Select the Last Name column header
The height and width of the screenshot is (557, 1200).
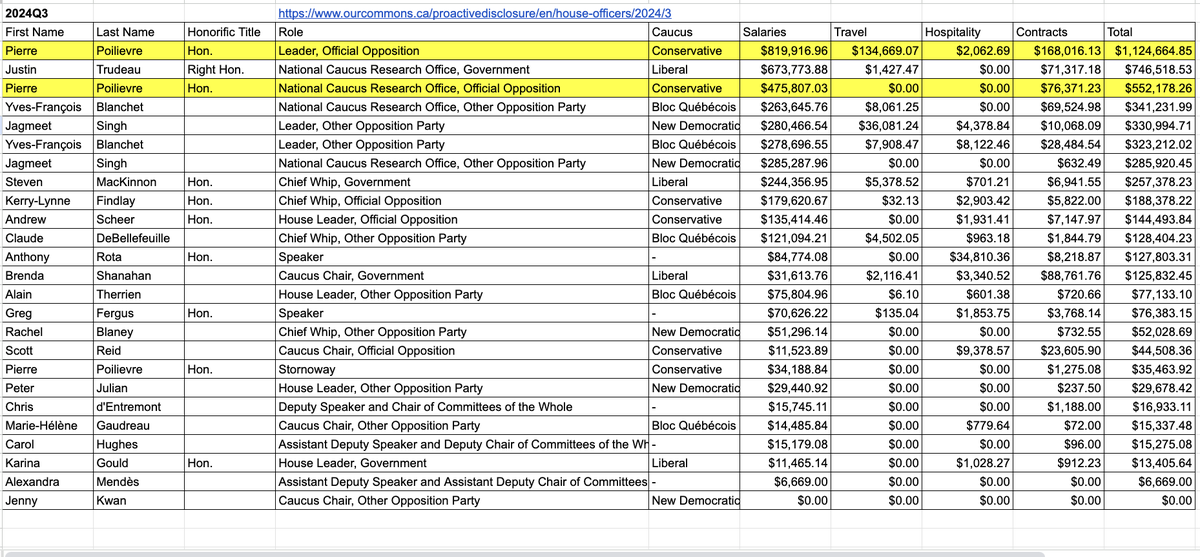137,32
